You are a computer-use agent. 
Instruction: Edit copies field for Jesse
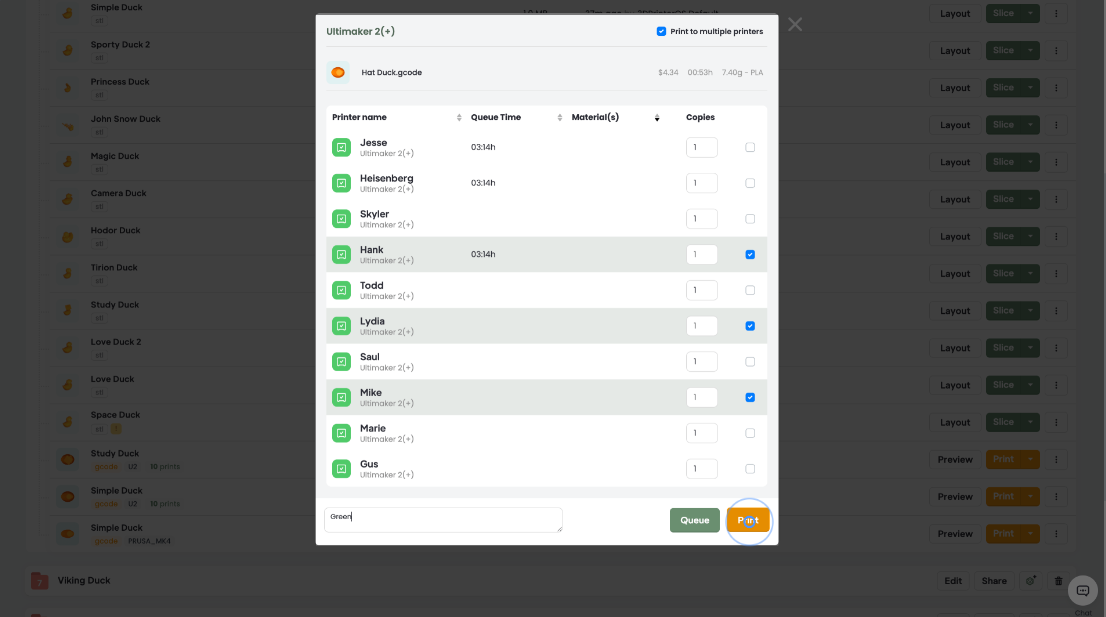coord(702,147)
